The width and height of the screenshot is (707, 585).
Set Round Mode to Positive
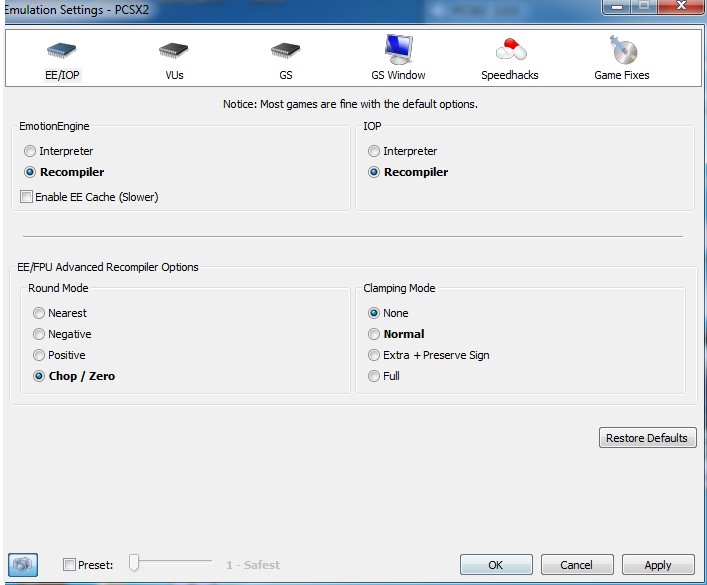tap(39, 355)
